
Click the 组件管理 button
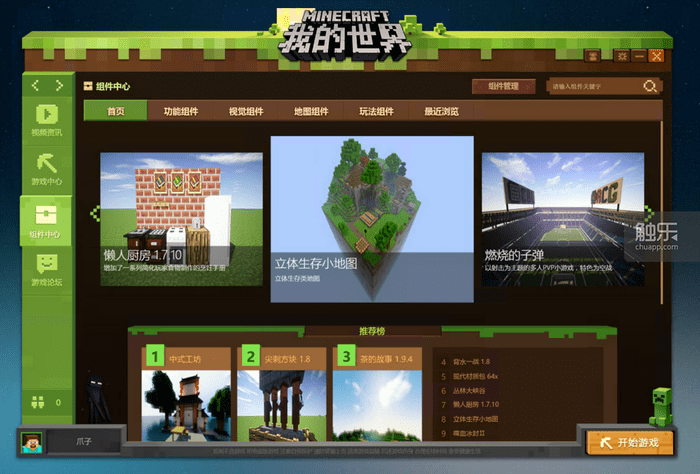pyautogui.click(x=504, y=86)
